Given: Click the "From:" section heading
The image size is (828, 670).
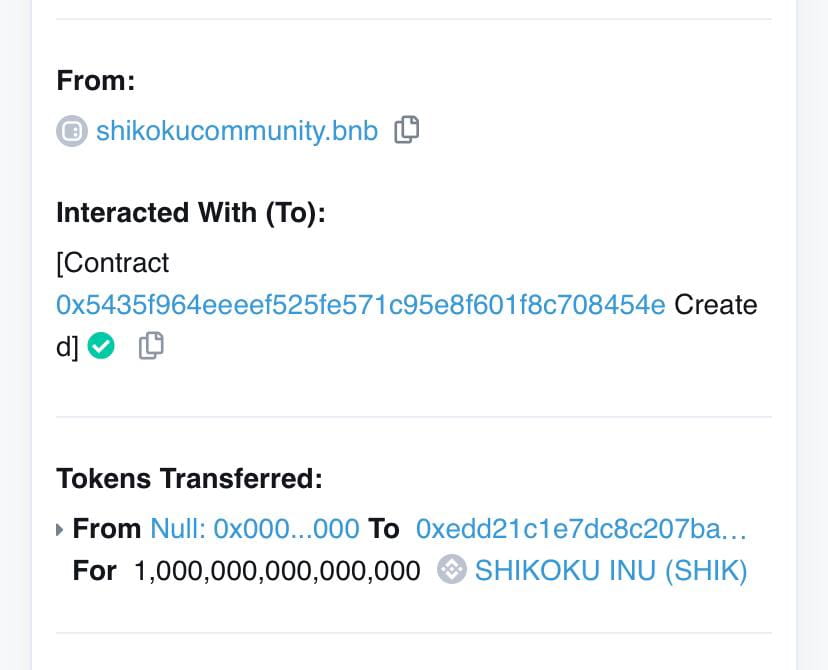Looking at the screenshot, I should pyautogui.click(x=96, y=80).
